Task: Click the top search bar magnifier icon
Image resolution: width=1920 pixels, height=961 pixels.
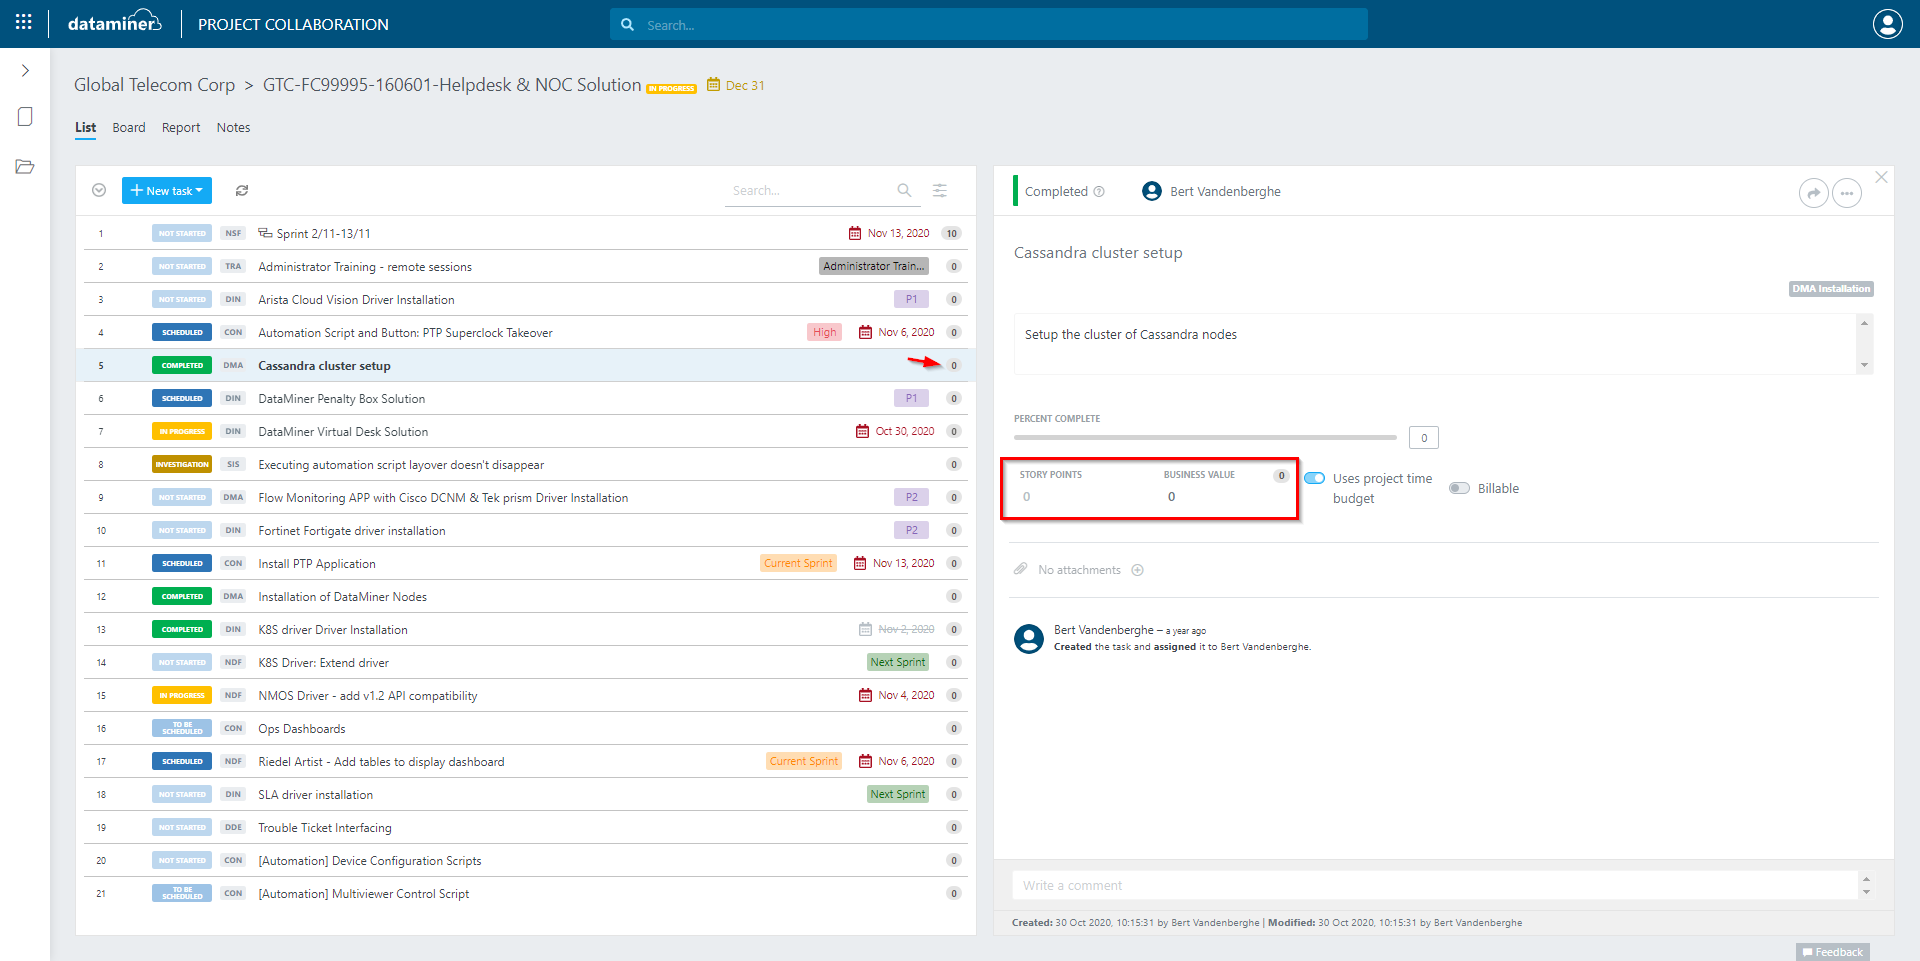Action: [627, 25]
